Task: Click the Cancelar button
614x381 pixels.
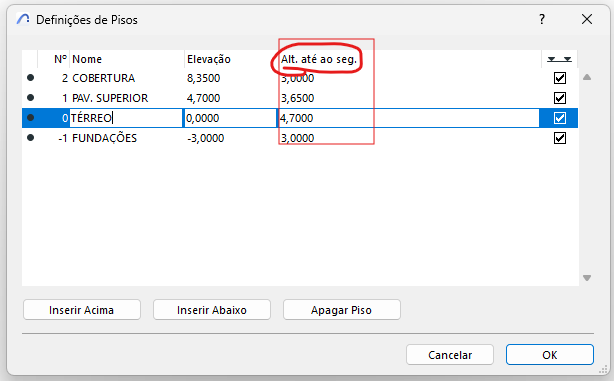Action: (450, 355)
